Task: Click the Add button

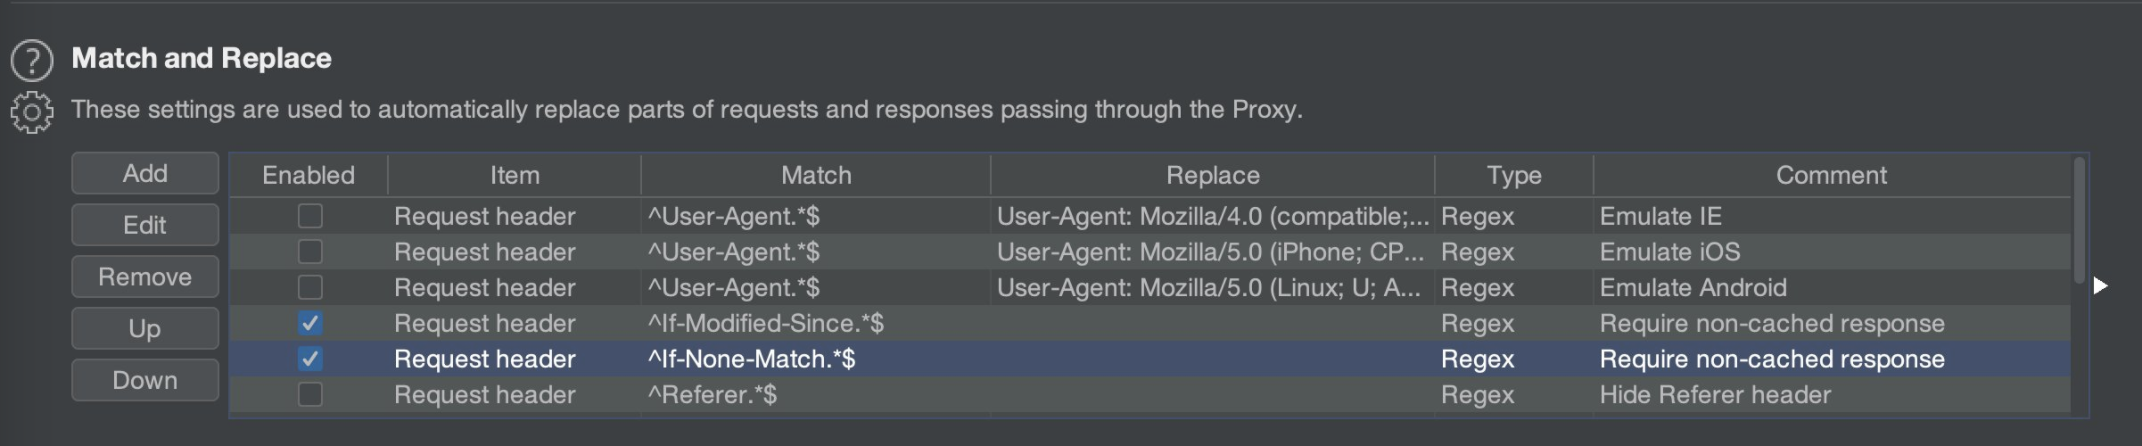Action: [x=145, y=173]
